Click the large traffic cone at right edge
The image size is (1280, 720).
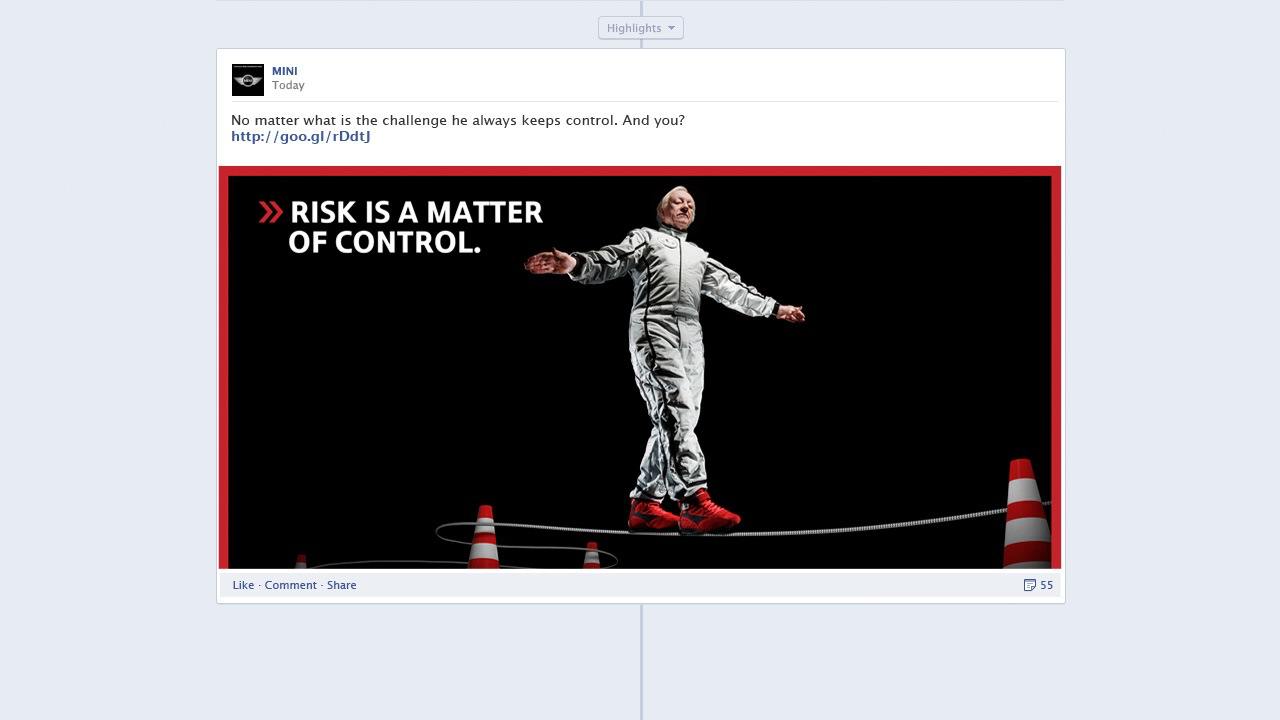click(1026, 514)
